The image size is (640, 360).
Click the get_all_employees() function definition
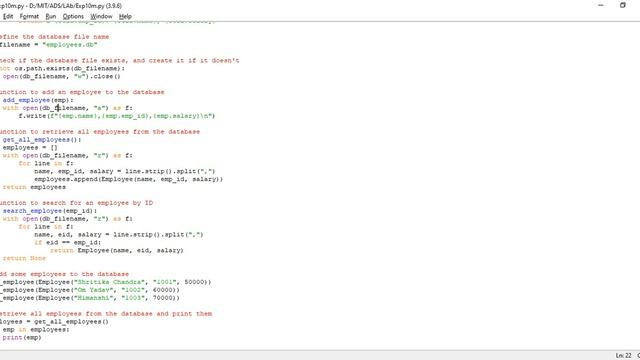point(42,140)
